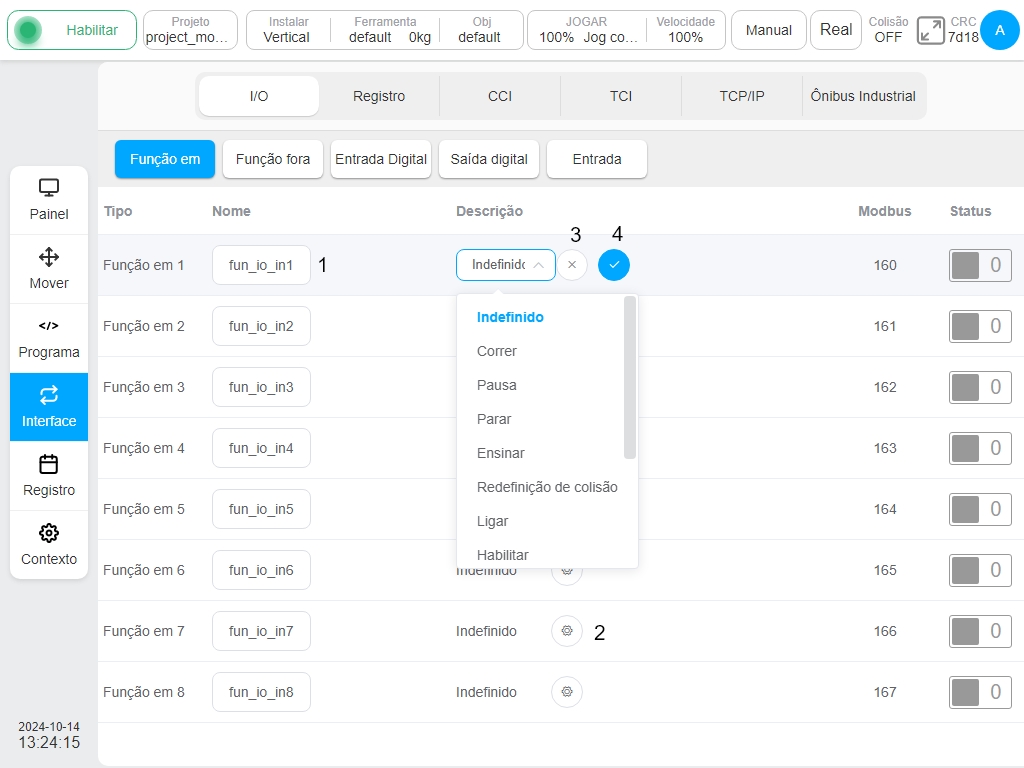Select the Função em button
This screenshot has width=1024, height=768.
(x=165, y=159)
